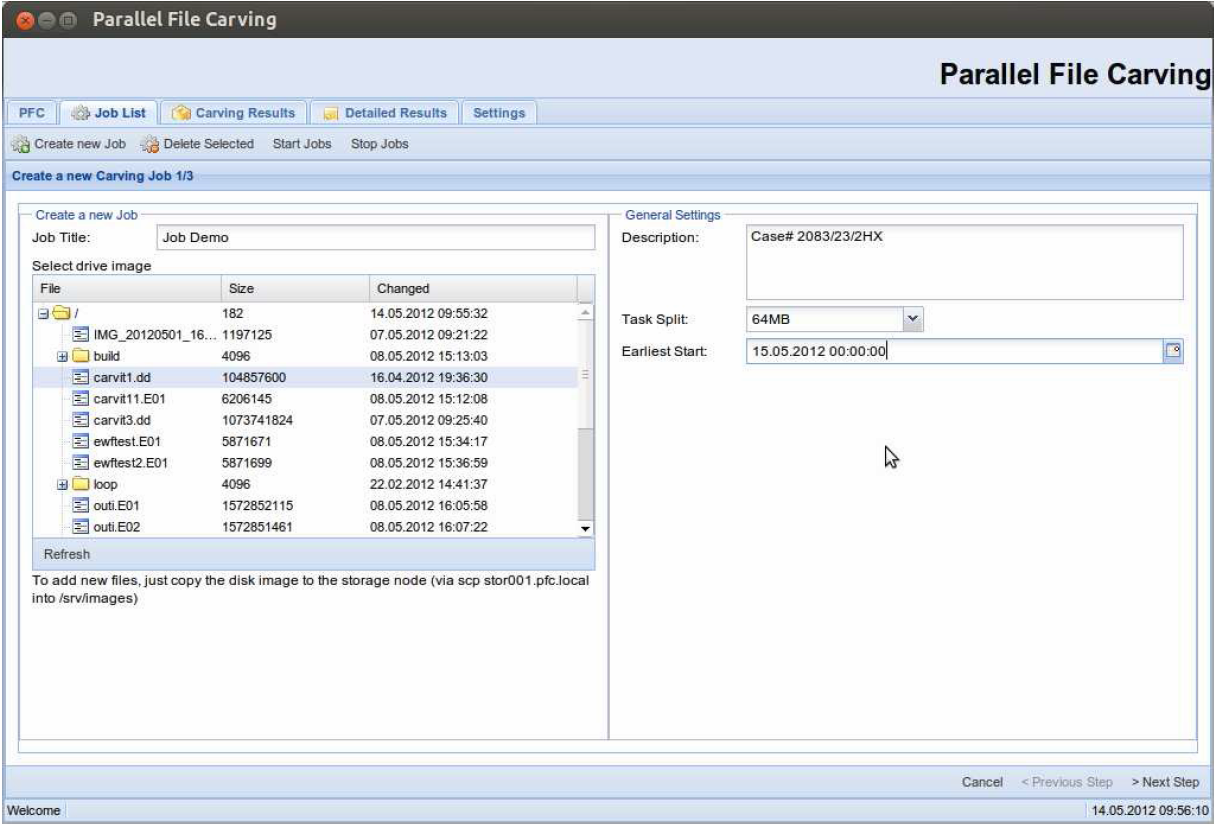Select the loop folder name
The width and height of the screenshot is (1215, 825).
[106, 484]
